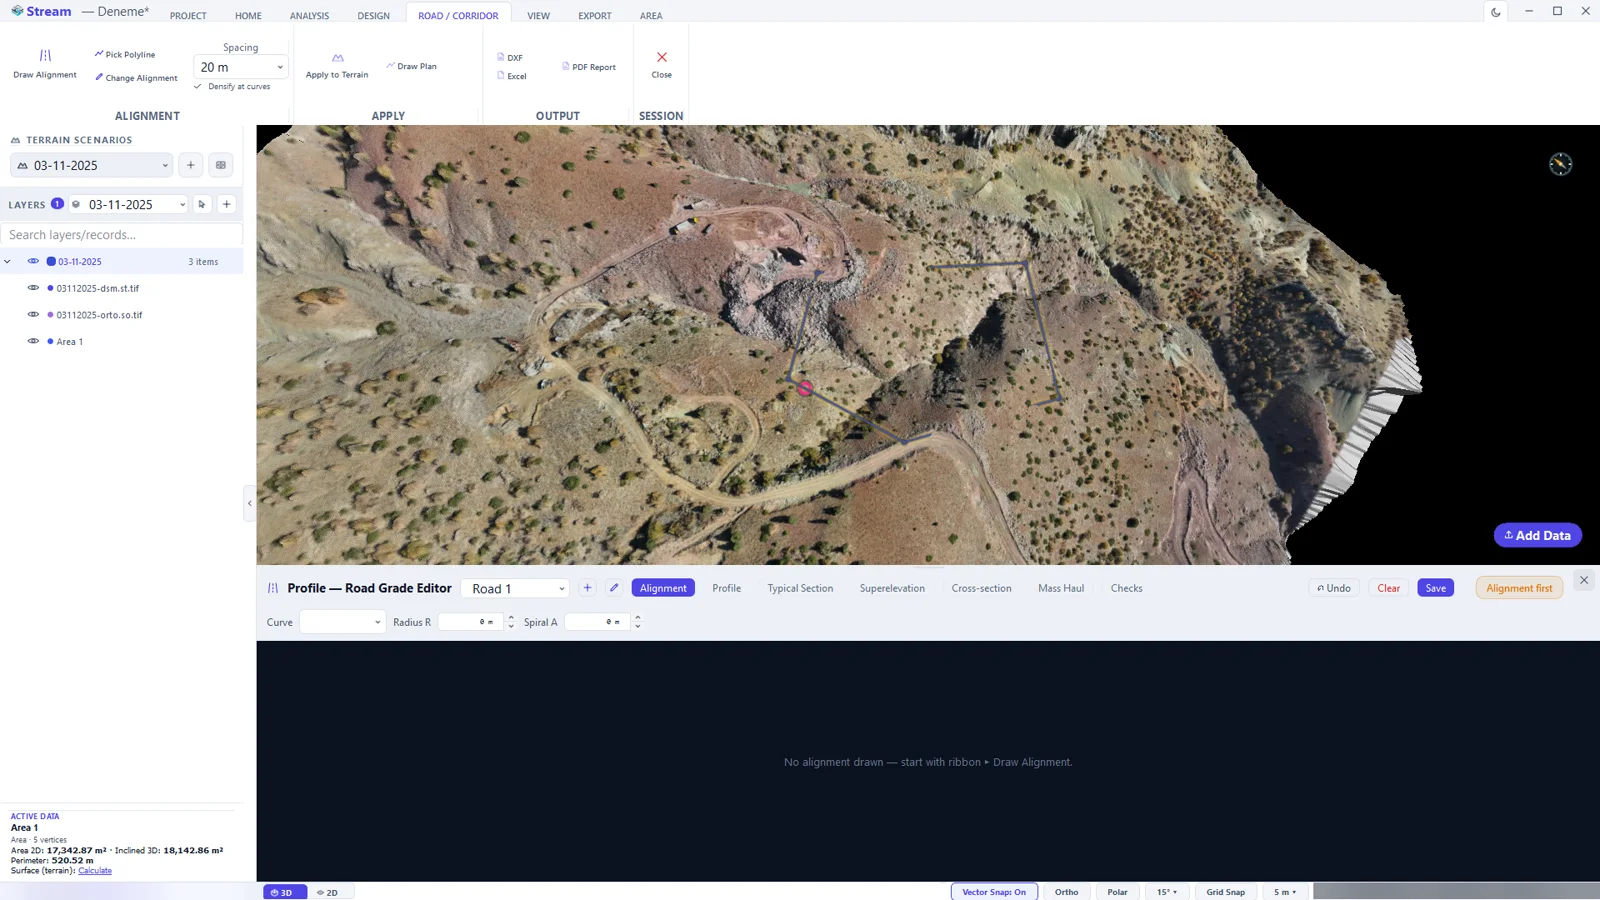Apply alignment to terrain
Viewport: 1600px width, 900px height.
[x=337, y=65]
